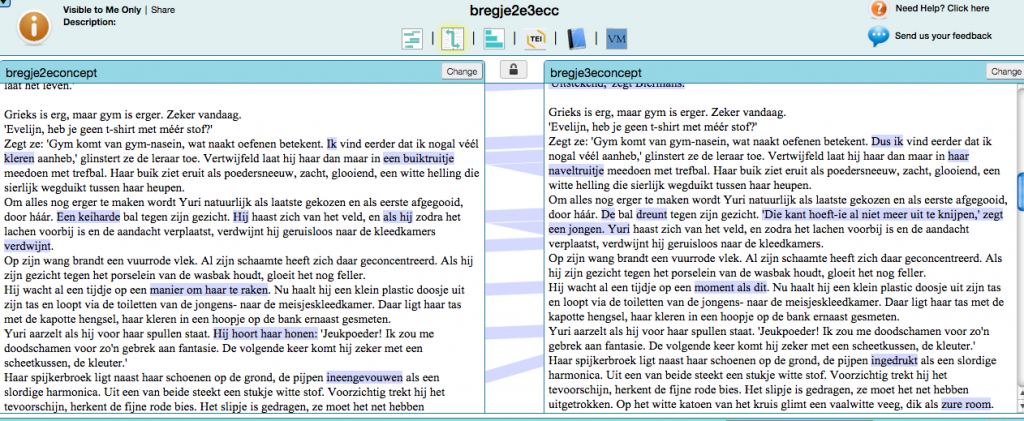Change the bregje2econcept witness

(461, 72)
